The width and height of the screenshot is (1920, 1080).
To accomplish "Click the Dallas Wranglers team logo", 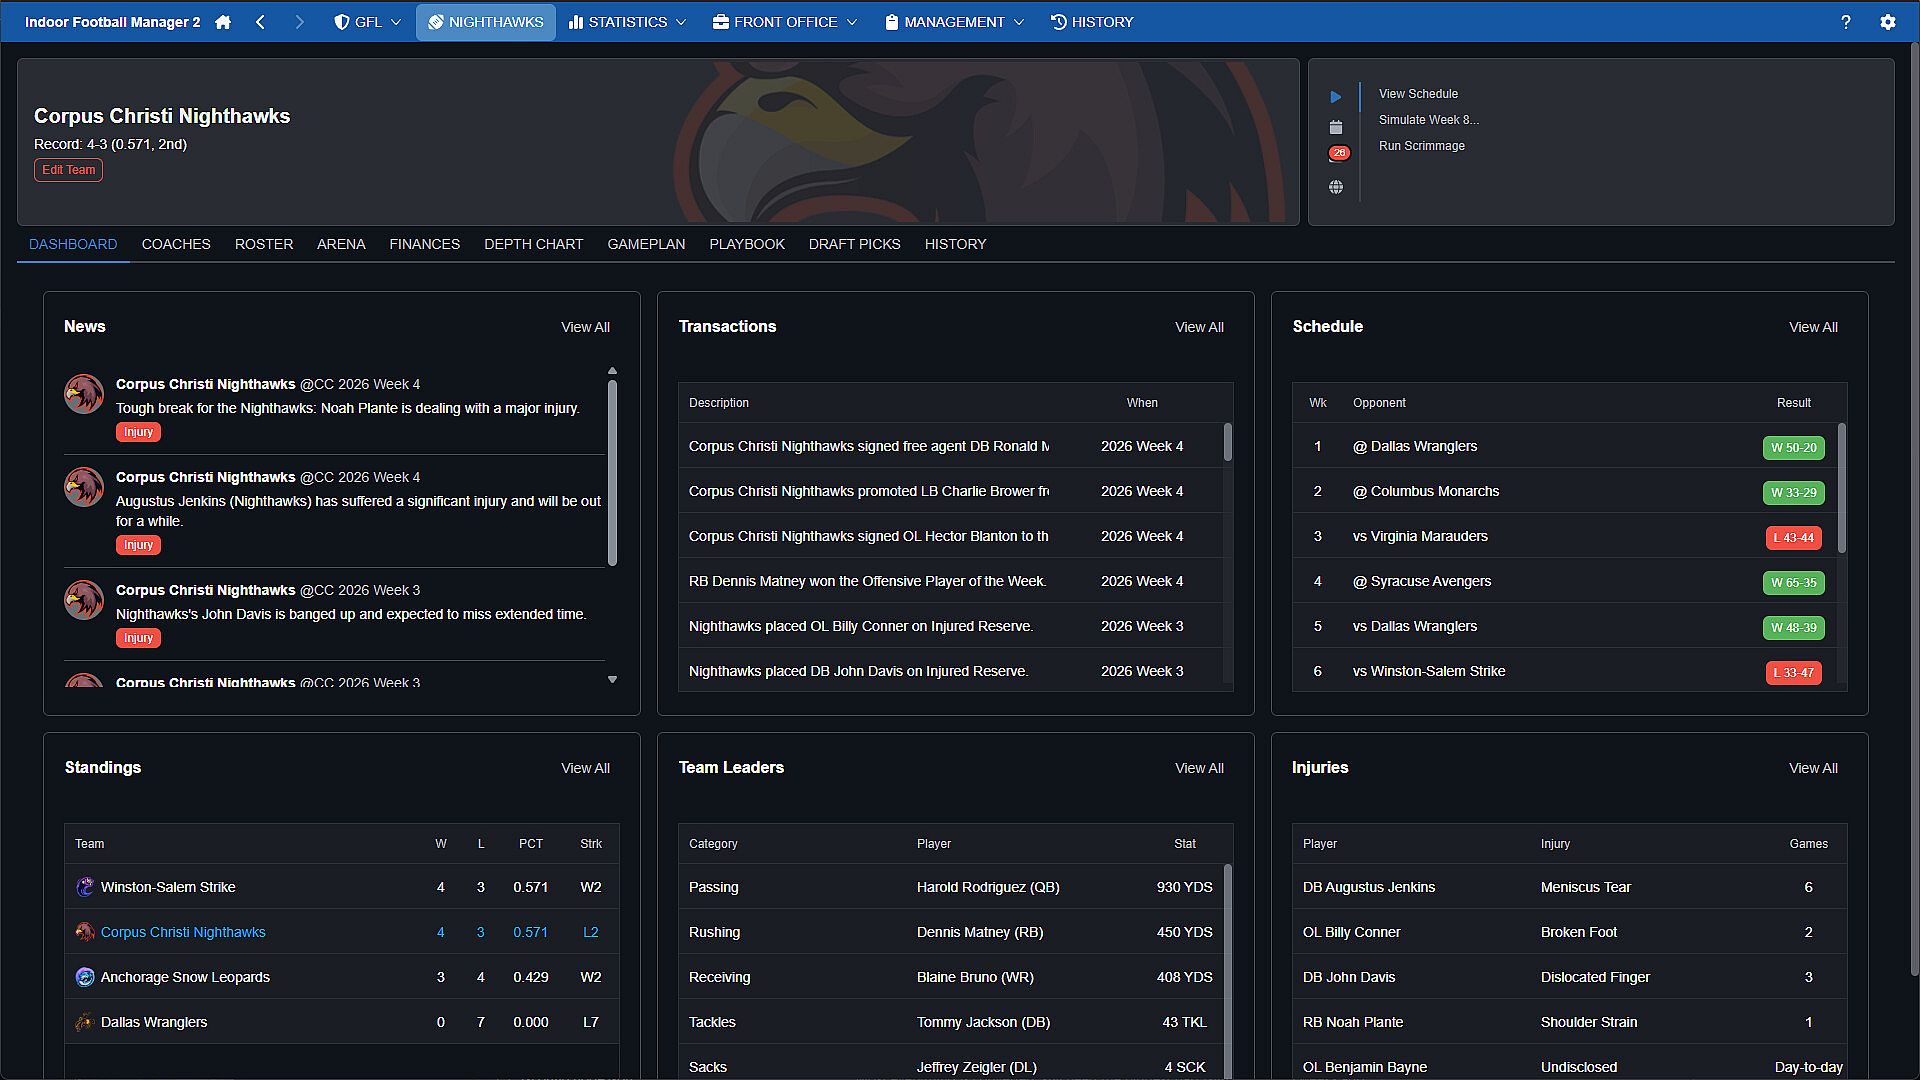I will point(85,1022).
